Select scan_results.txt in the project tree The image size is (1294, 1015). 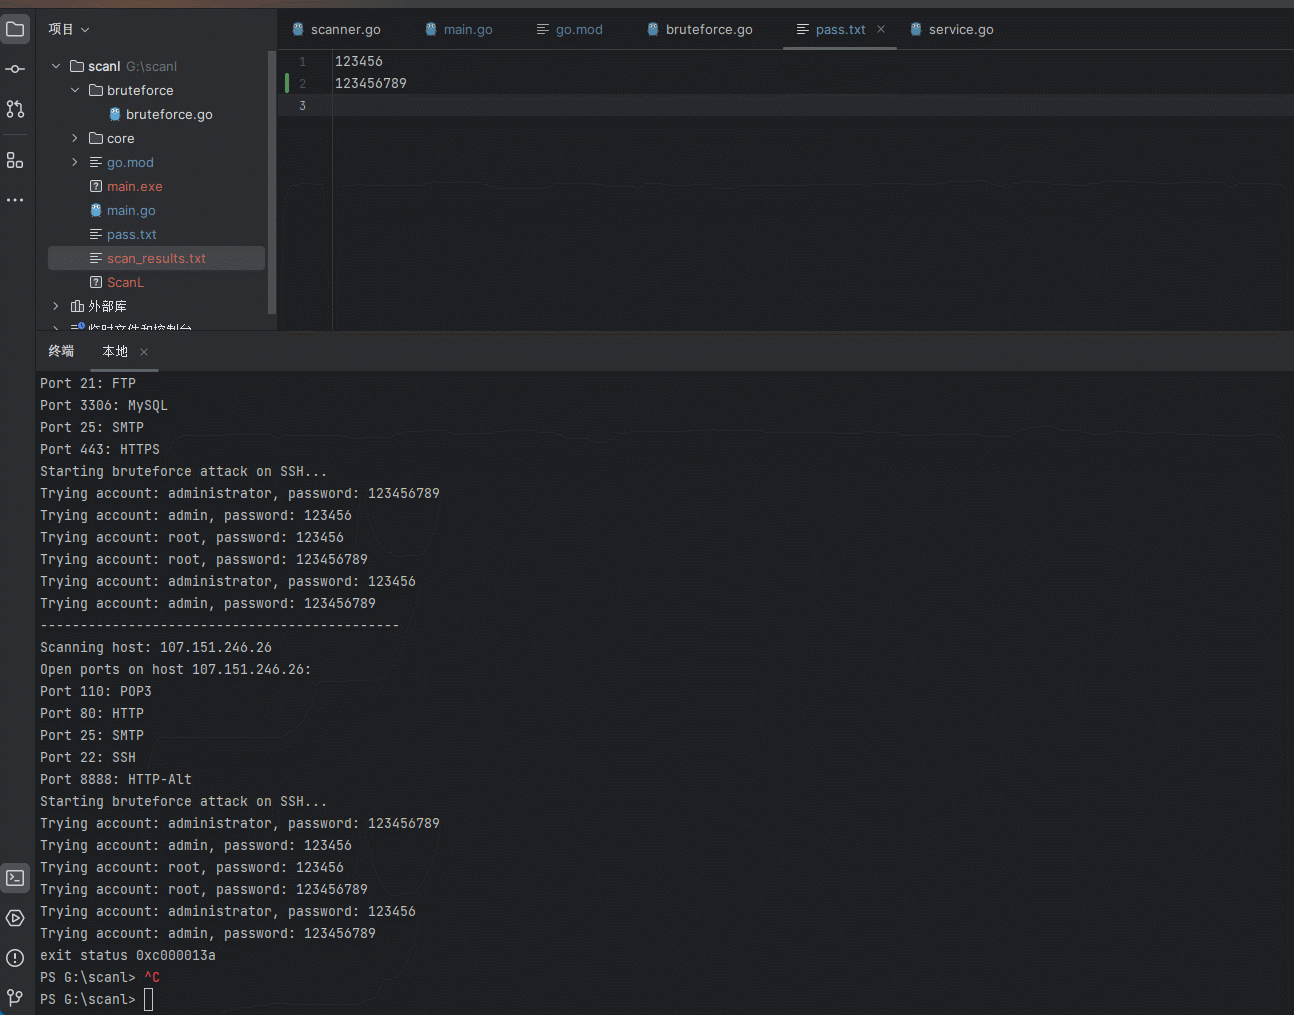(156, 258)
